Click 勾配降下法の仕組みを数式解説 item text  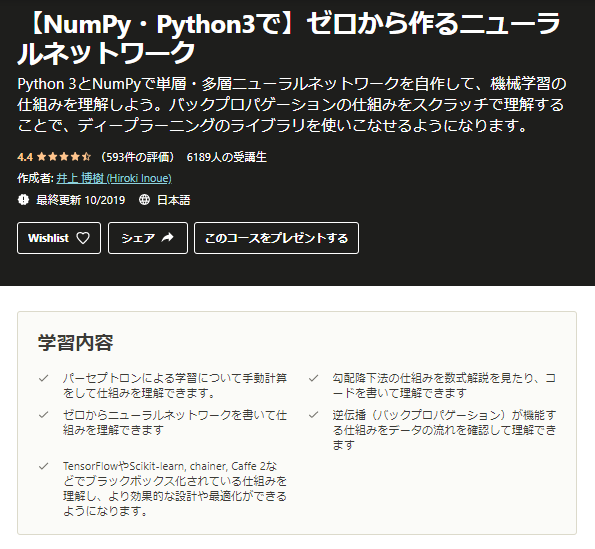point(444,385)
